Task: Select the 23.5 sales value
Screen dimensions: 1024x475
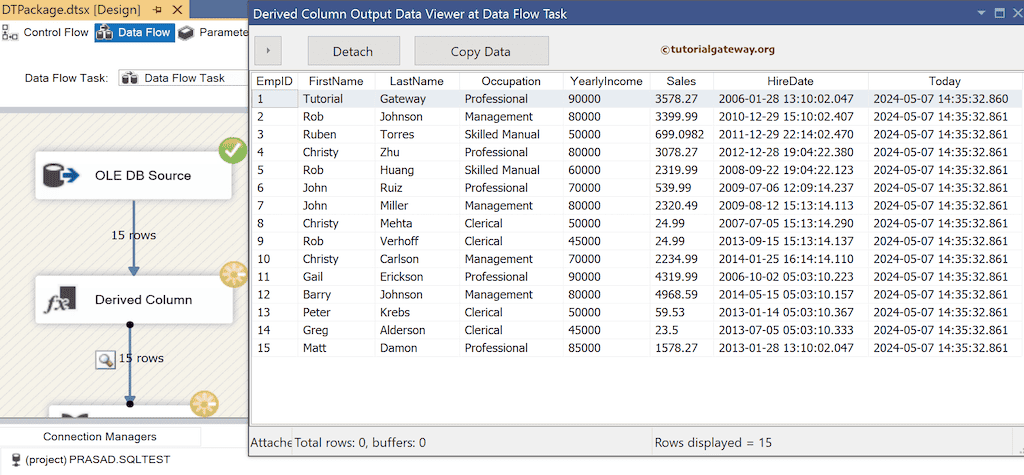Action: point(681,330)
